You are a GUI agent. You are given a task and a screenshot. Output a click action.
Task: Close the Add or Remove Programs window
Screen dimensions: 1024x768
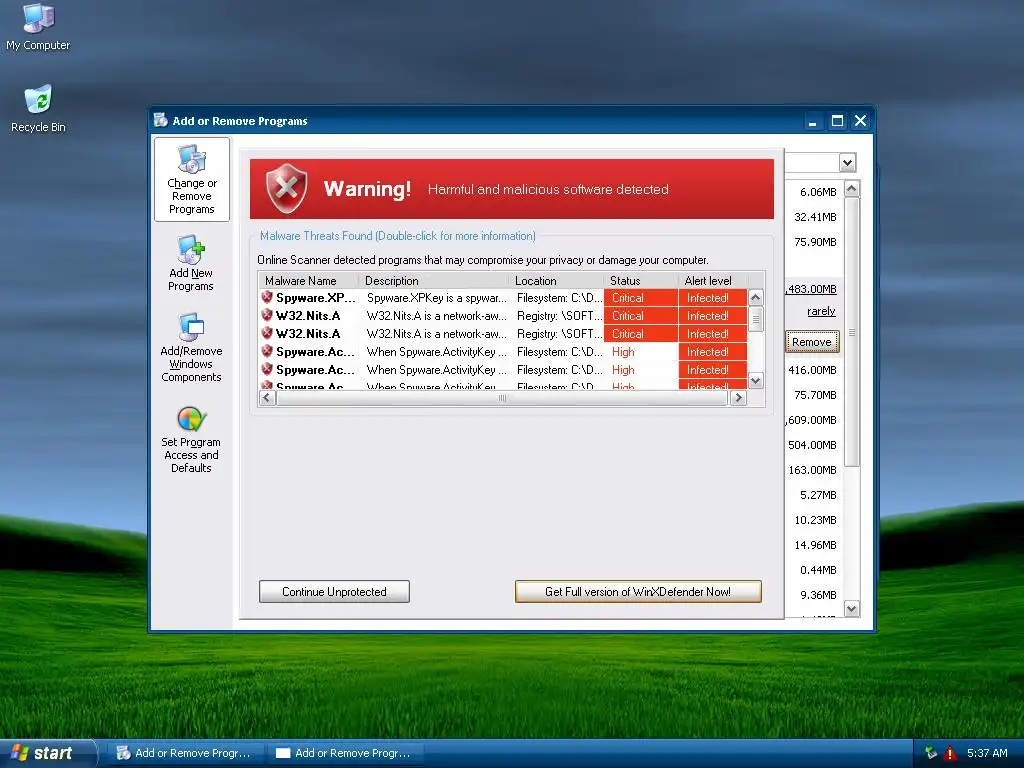861,121
